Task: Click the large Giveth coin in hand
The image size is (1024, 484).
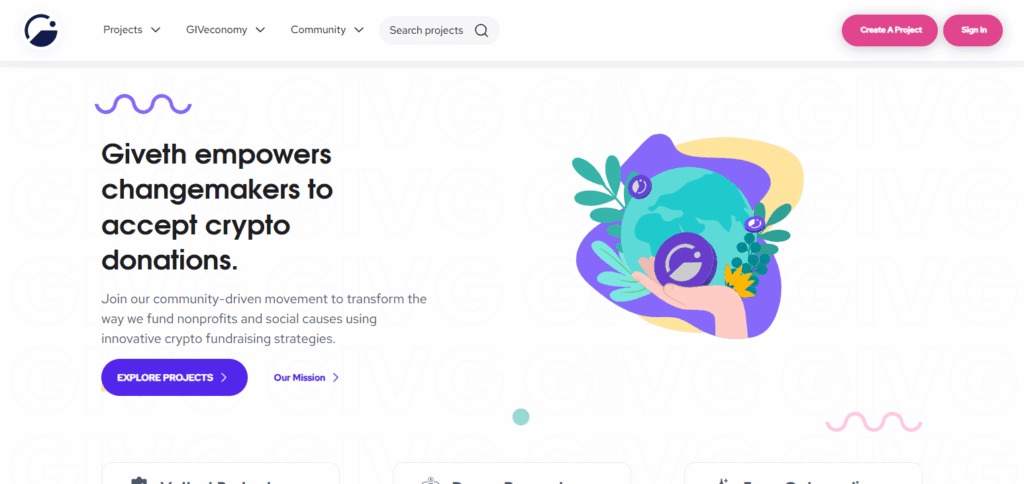Action: coord(686,261)
